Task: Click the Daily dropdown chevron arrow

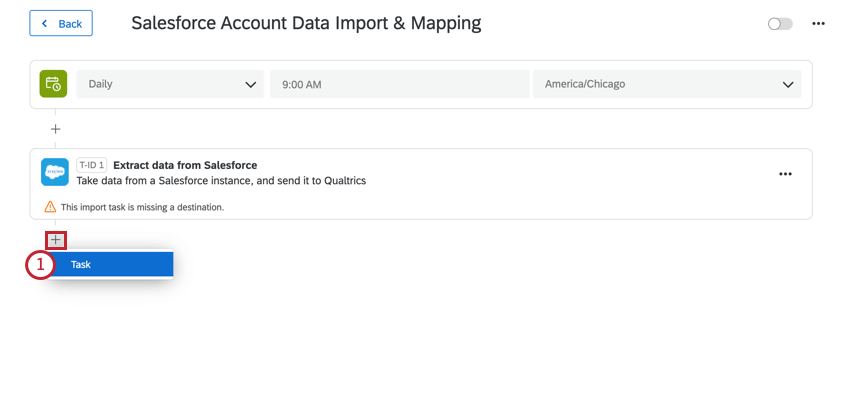Action: (250, 85)
